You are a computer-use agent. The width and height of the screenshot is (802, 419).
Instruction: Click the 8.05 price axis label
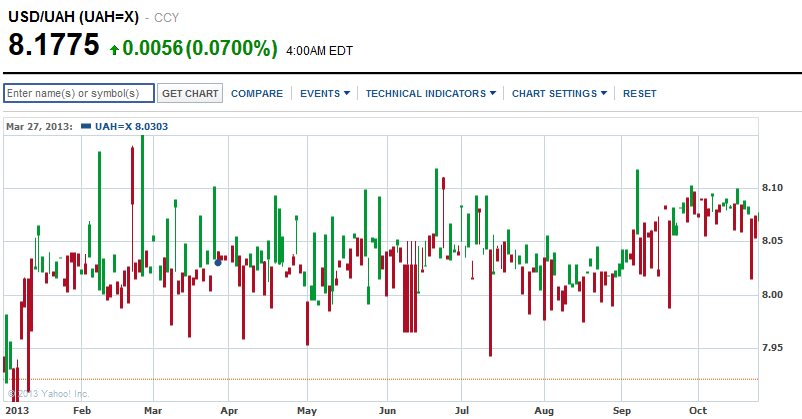(772, 240)
